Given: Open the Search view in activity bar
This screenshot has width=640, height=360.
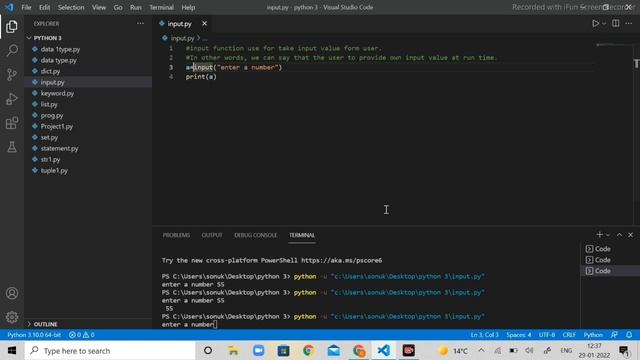Looking at the screenshot, I should (12, 51).
